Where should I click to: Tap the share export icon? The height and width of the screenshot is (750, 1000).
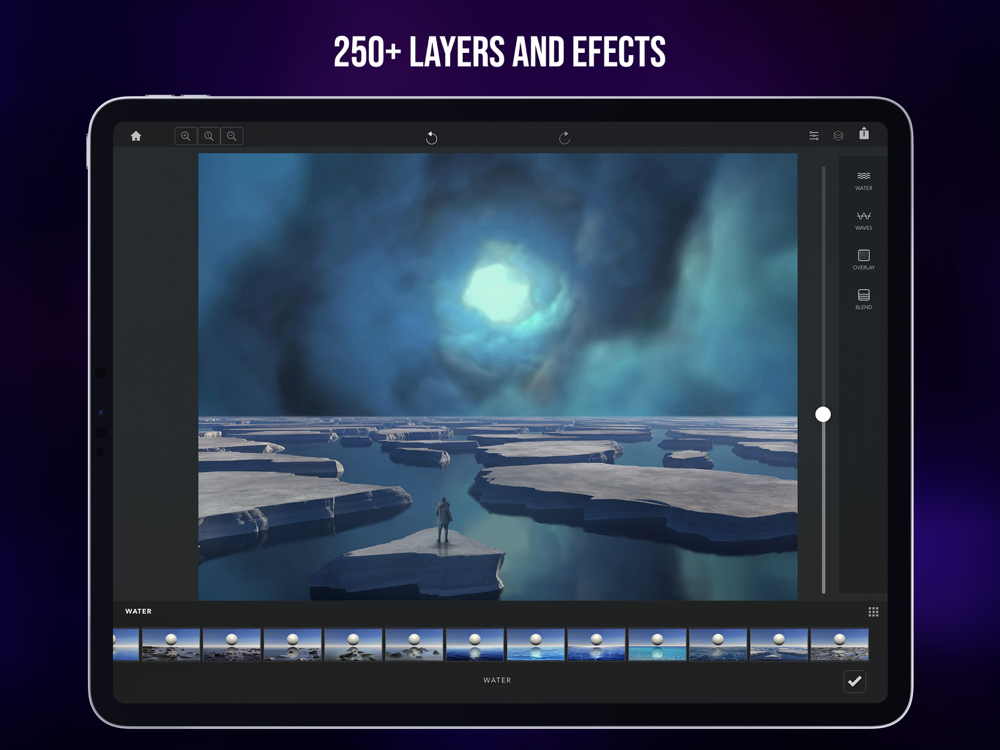[x=864, y=133]
